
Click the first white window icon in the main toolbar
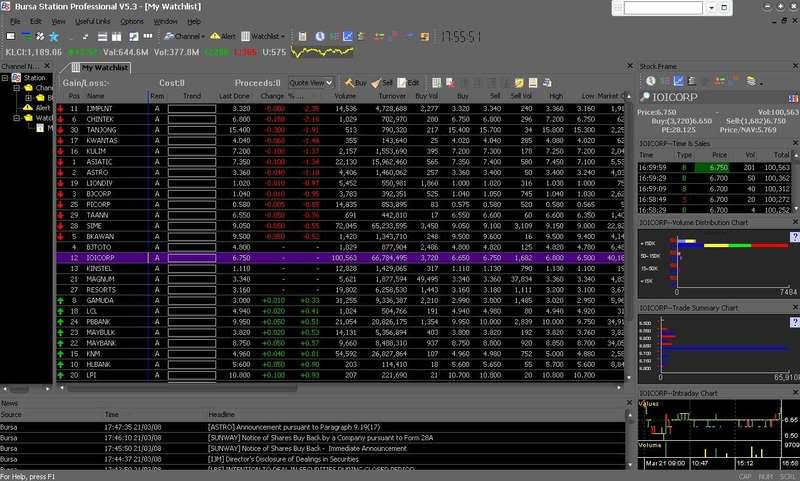point(11,36)
